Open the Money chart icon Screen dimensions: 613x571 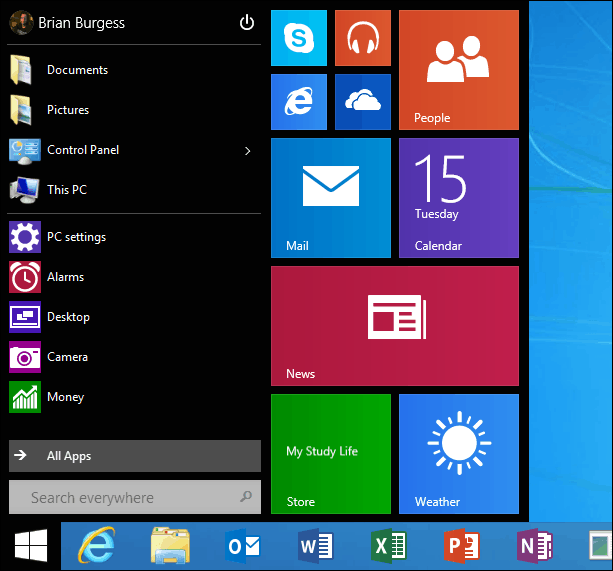point(25,397)
